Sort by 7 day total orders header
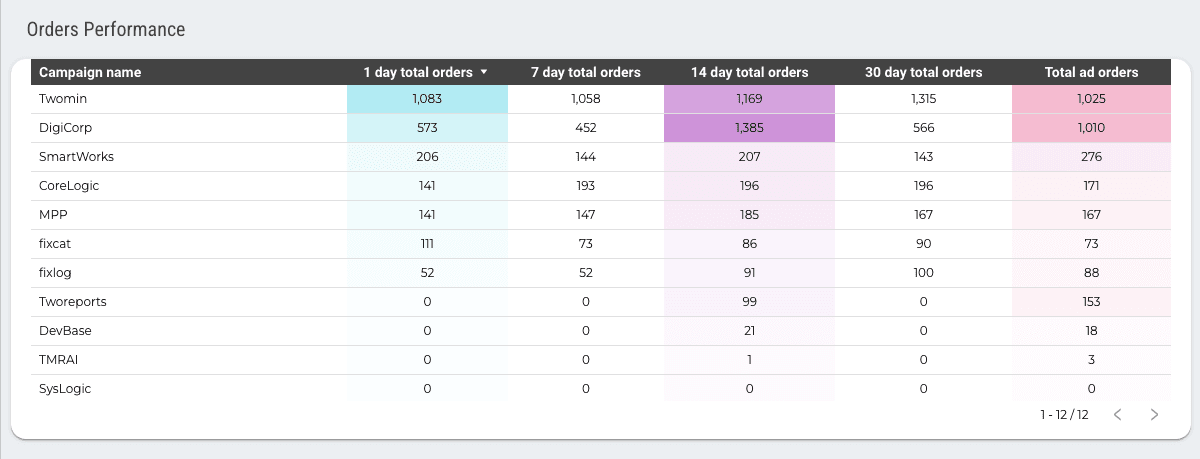Image resolution: width=1200 pixels, height=459 pixels. [x=585, y=72]
